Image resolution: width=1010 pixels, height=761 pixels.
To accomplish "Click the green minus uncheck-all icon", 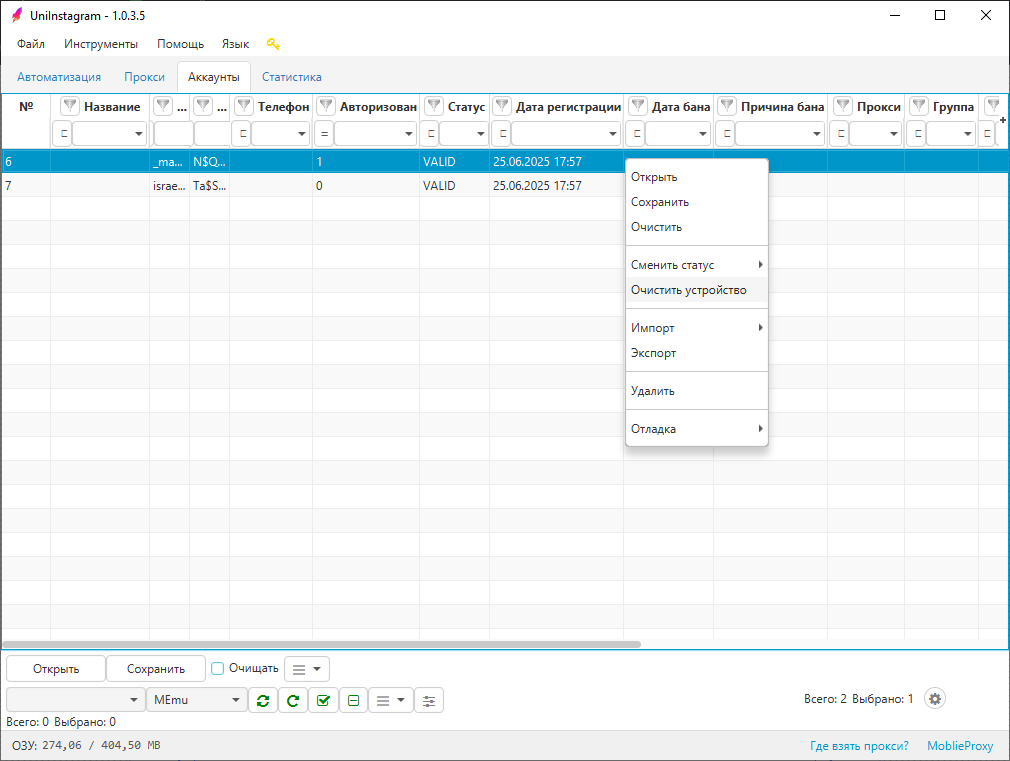I will click(x=354, y=700).
